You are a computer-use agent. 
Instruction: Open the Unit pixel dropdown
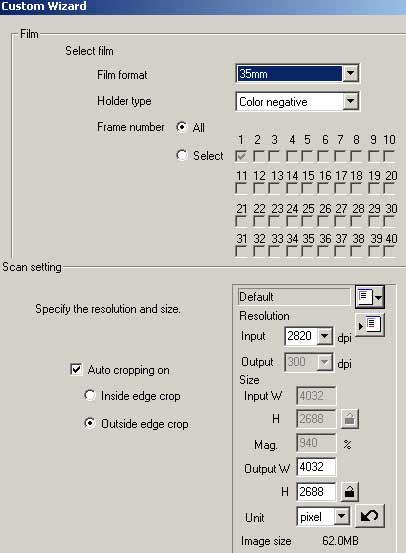tap(341, 517)
